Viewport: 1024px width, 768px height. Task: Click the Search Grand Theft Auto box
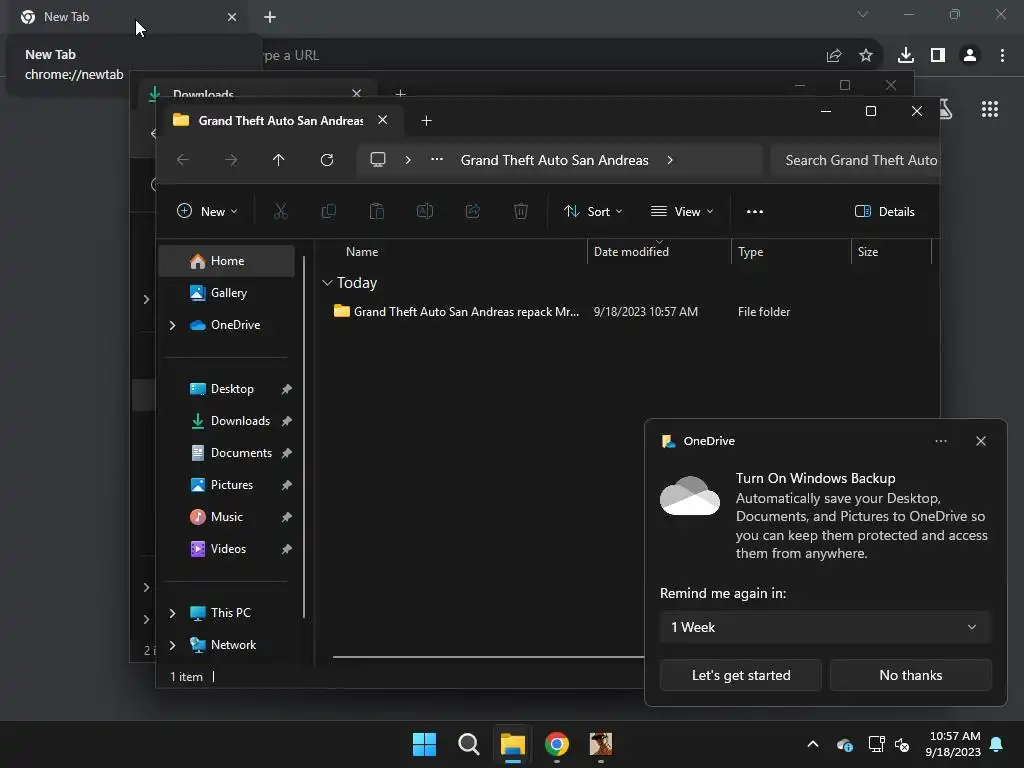point(855,161)
